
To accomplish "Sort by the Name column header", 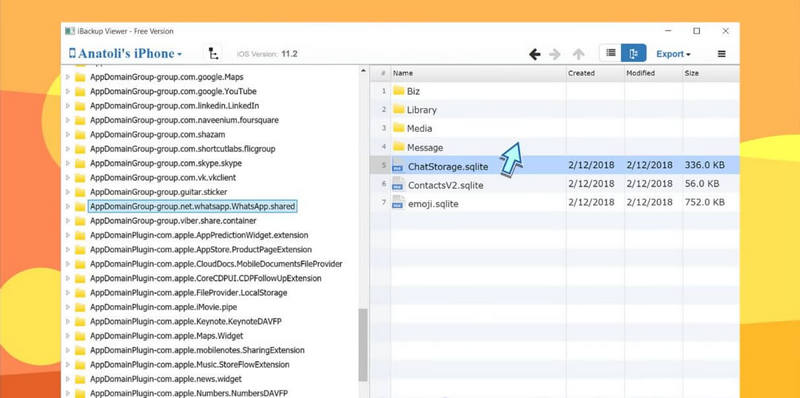I will [x=478, y=73].
